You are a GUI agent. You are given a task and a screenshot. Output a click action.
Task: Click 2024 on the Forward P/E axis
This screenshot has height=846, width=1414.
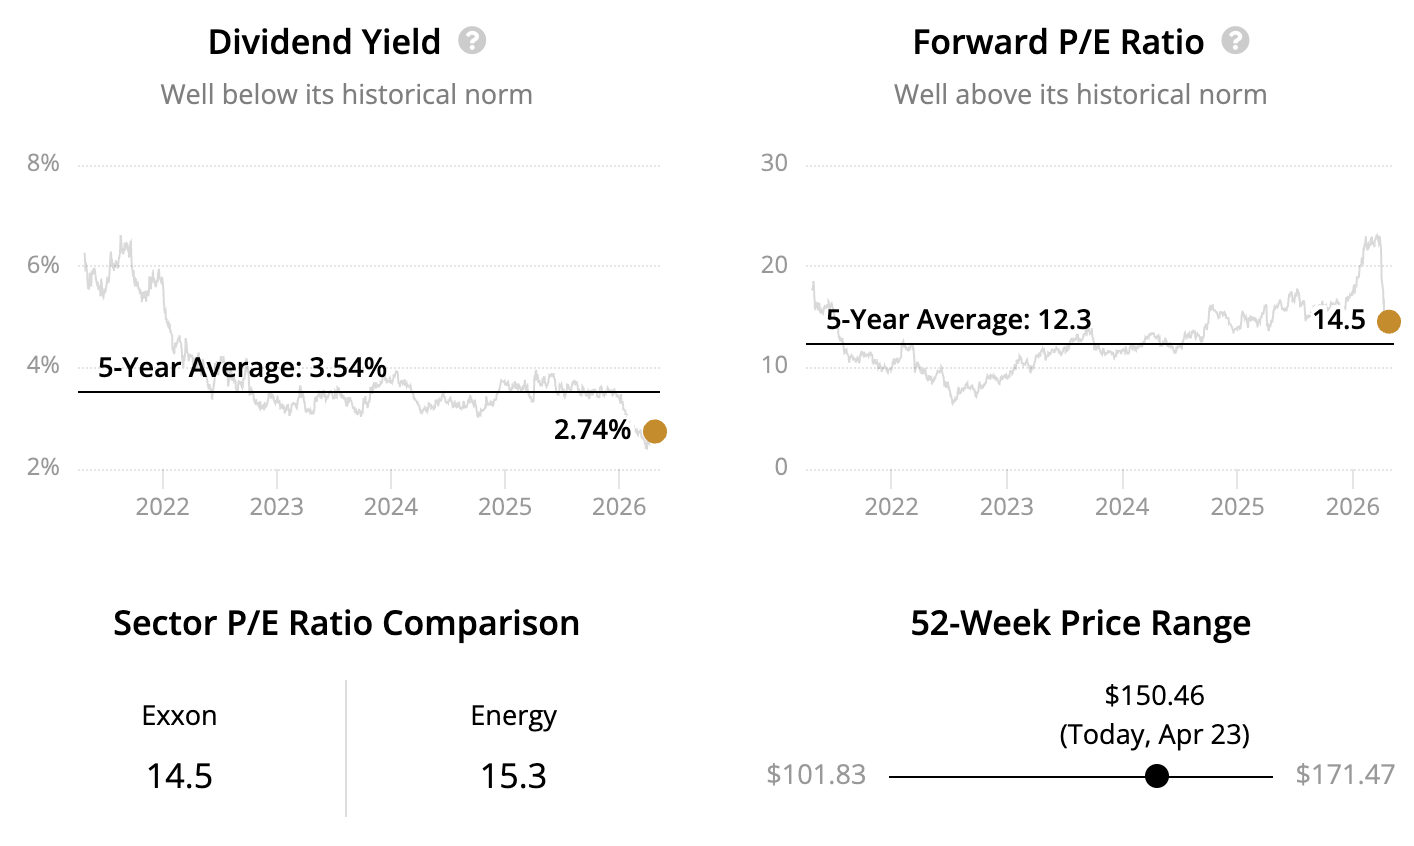[1122, 506]
